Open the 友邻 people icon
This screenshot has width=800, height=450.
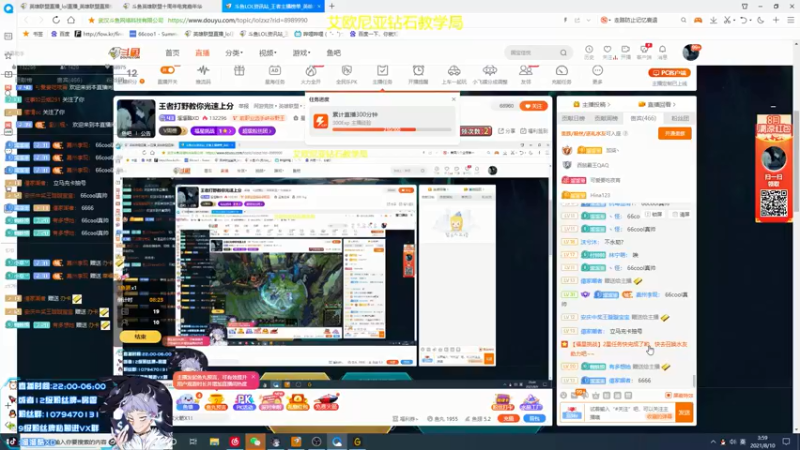pyautogui.click(x=526, y=70)
